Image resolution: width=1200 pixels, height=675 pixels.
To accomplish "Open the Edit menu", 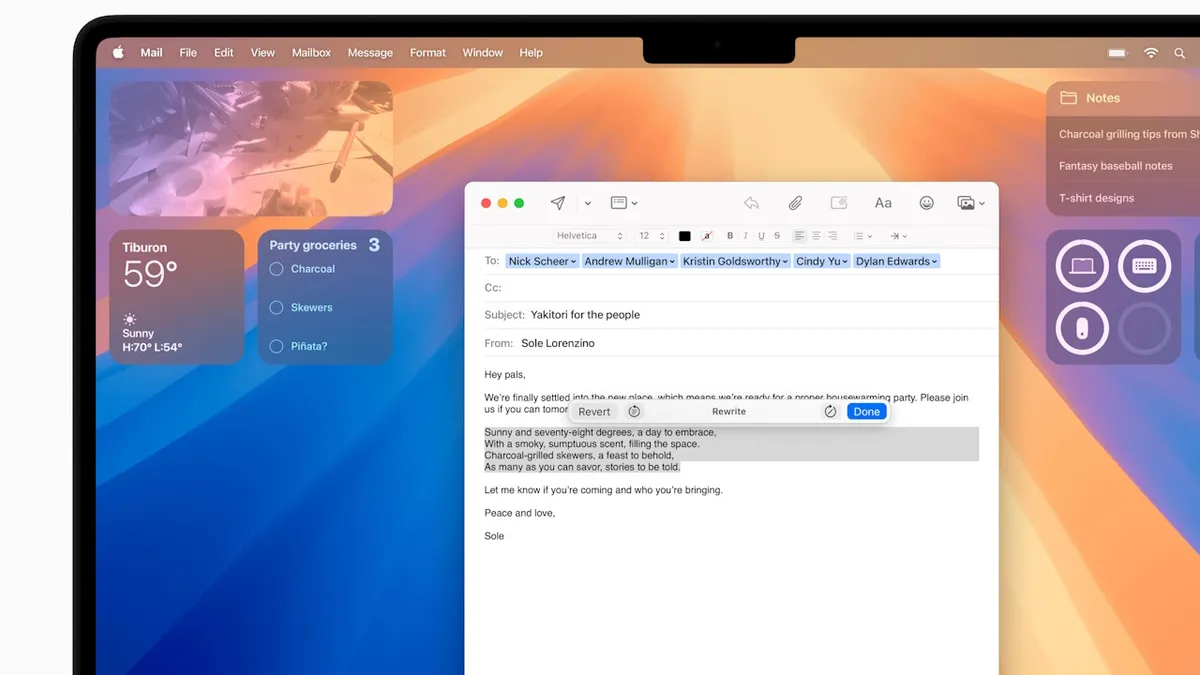I will tap(224, 53).
